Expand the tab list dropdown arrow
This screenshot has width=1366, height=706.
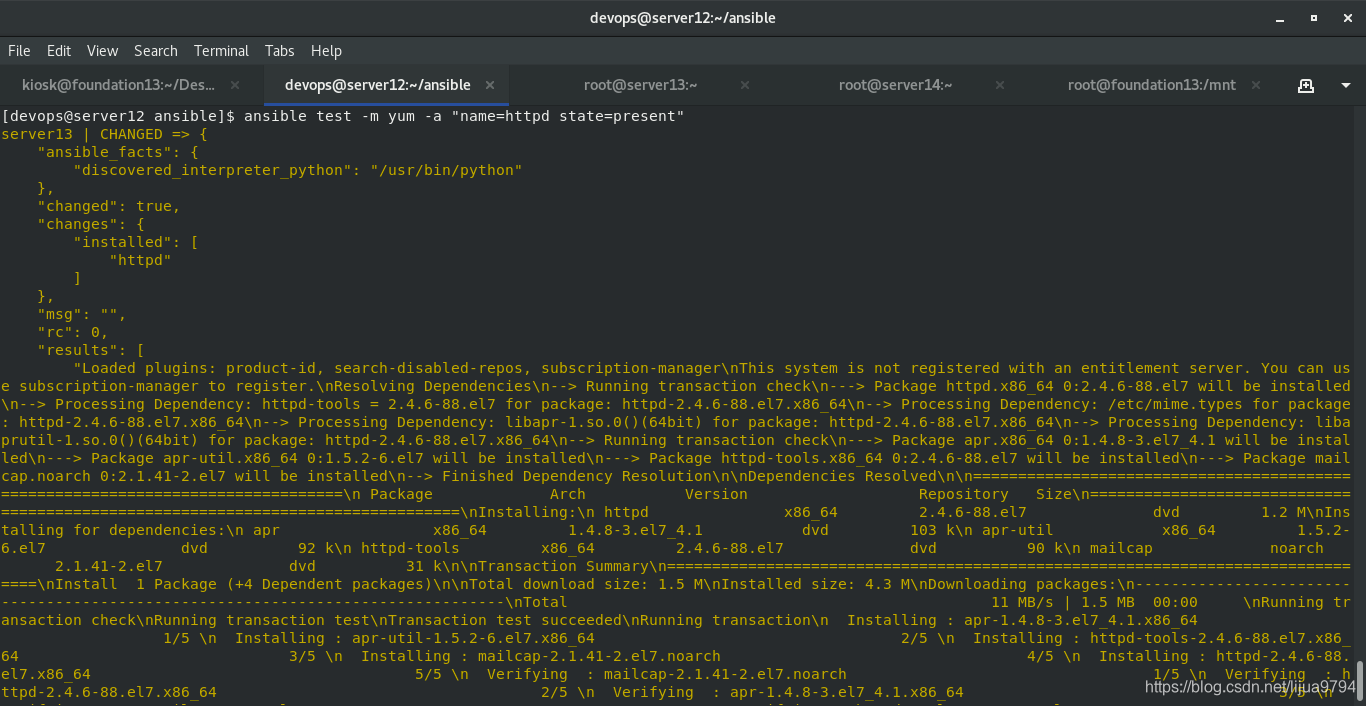[1345, 85]
